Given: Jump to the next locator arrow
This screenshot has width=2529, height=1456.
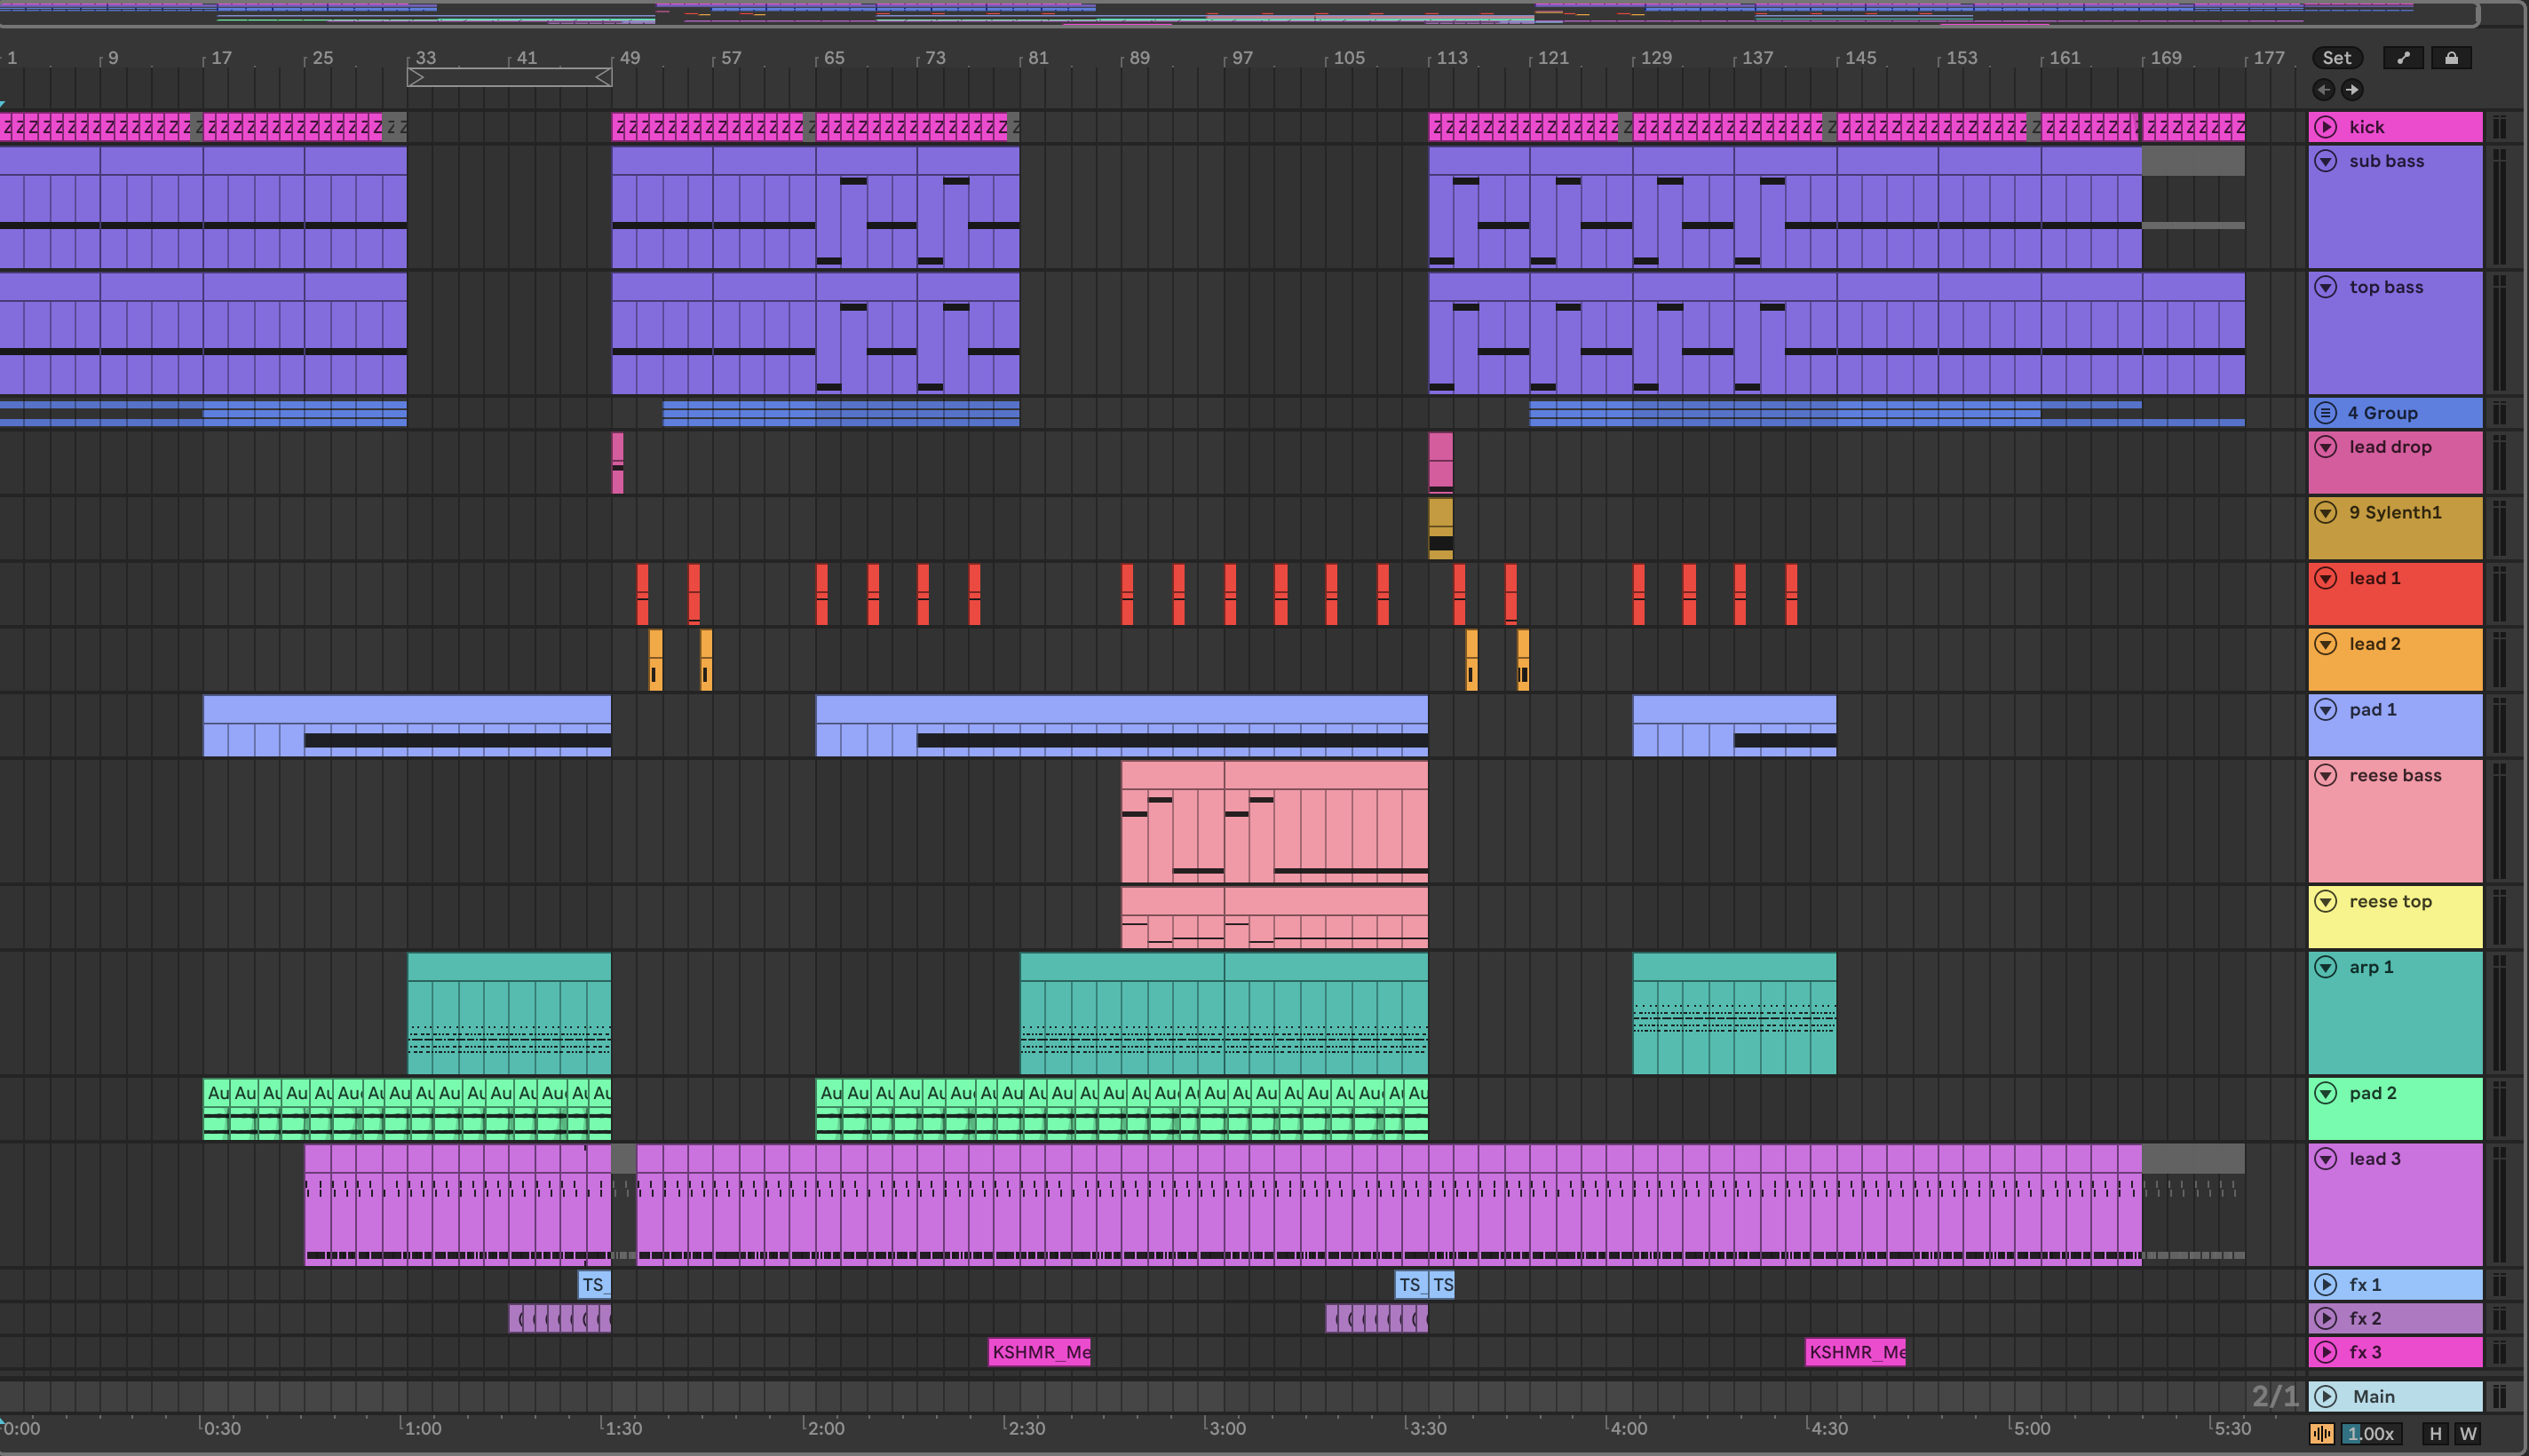Looking at the screenshot, I should [x=2352, y=90].
